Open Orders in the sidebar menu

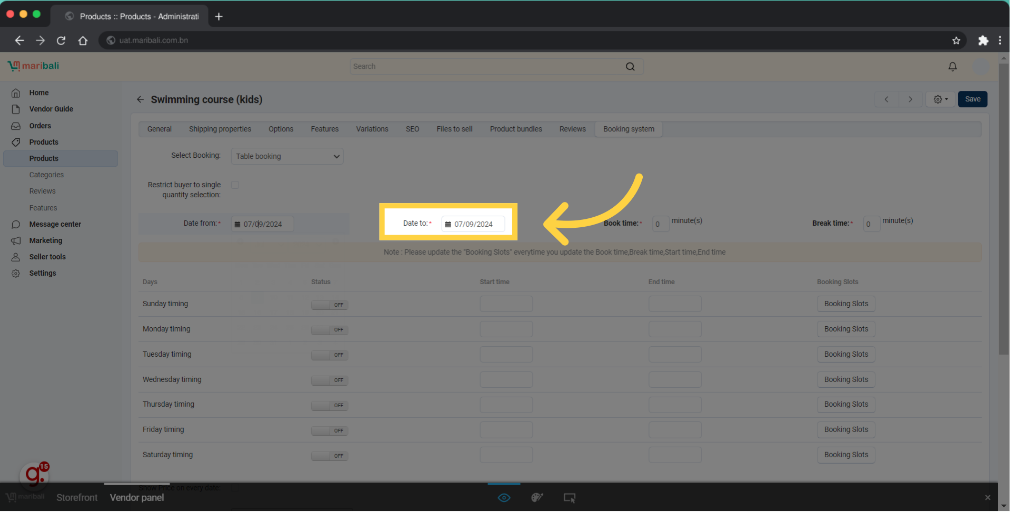(40, 126)
